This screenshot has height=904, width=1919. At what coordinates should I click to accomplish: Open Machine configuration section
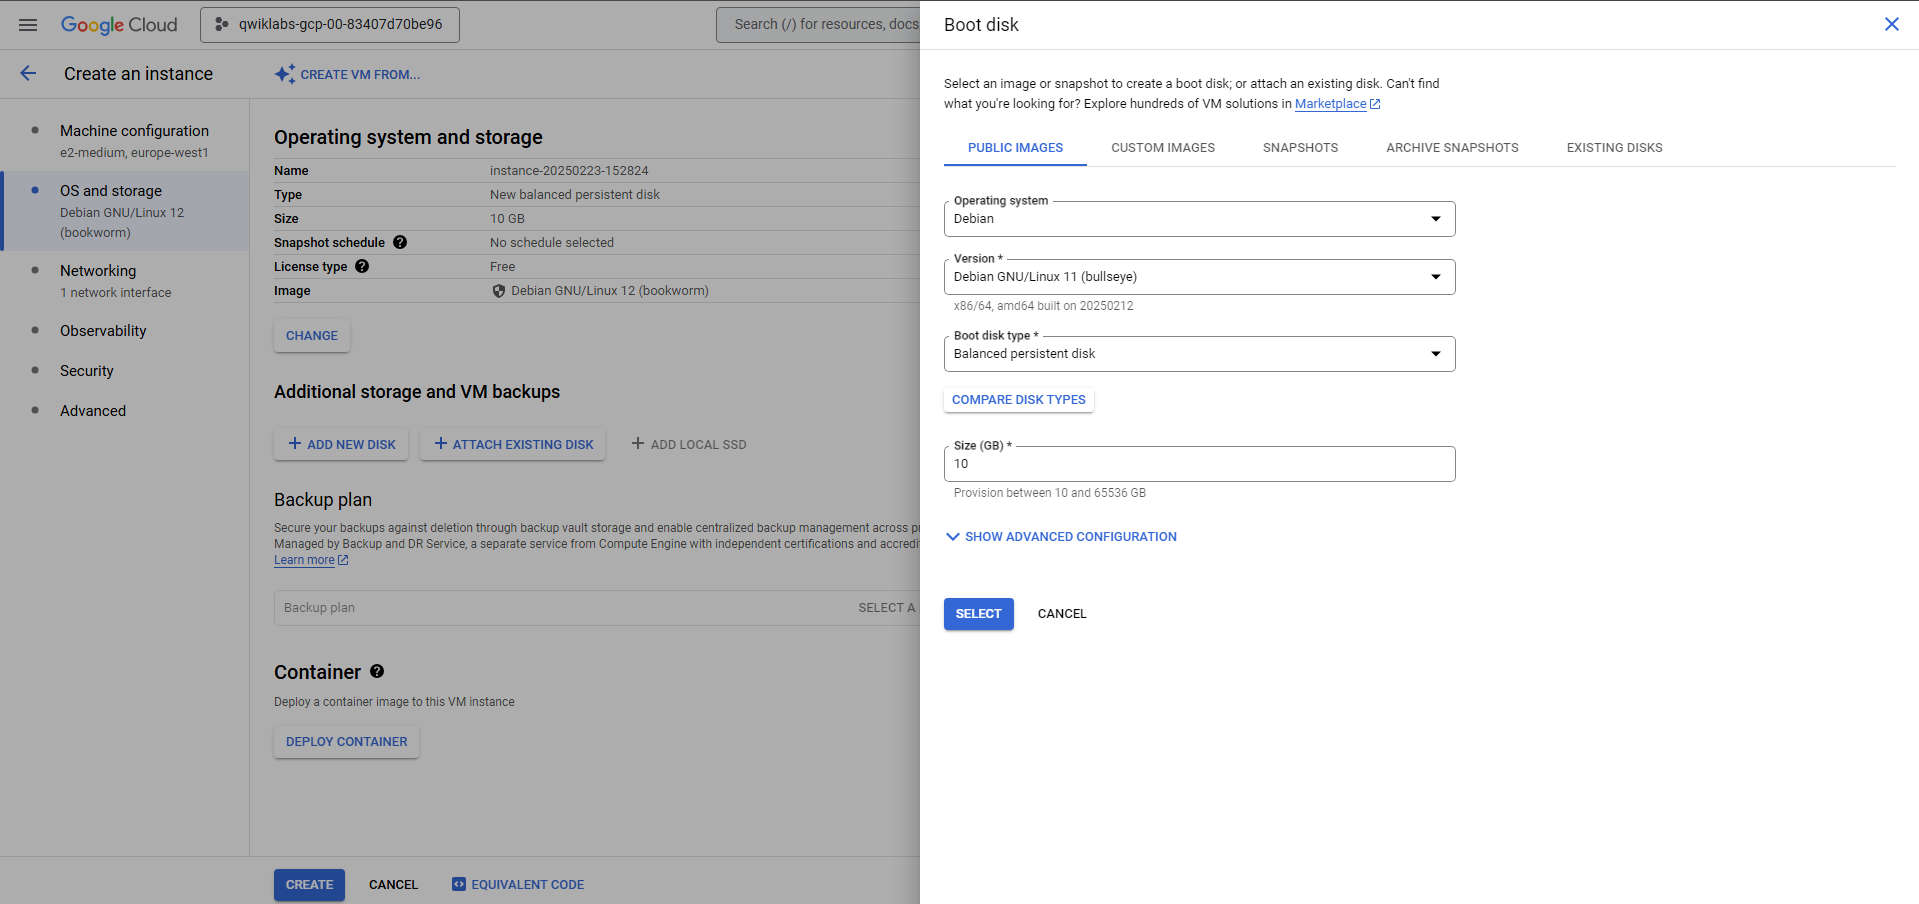coord(125,141)
